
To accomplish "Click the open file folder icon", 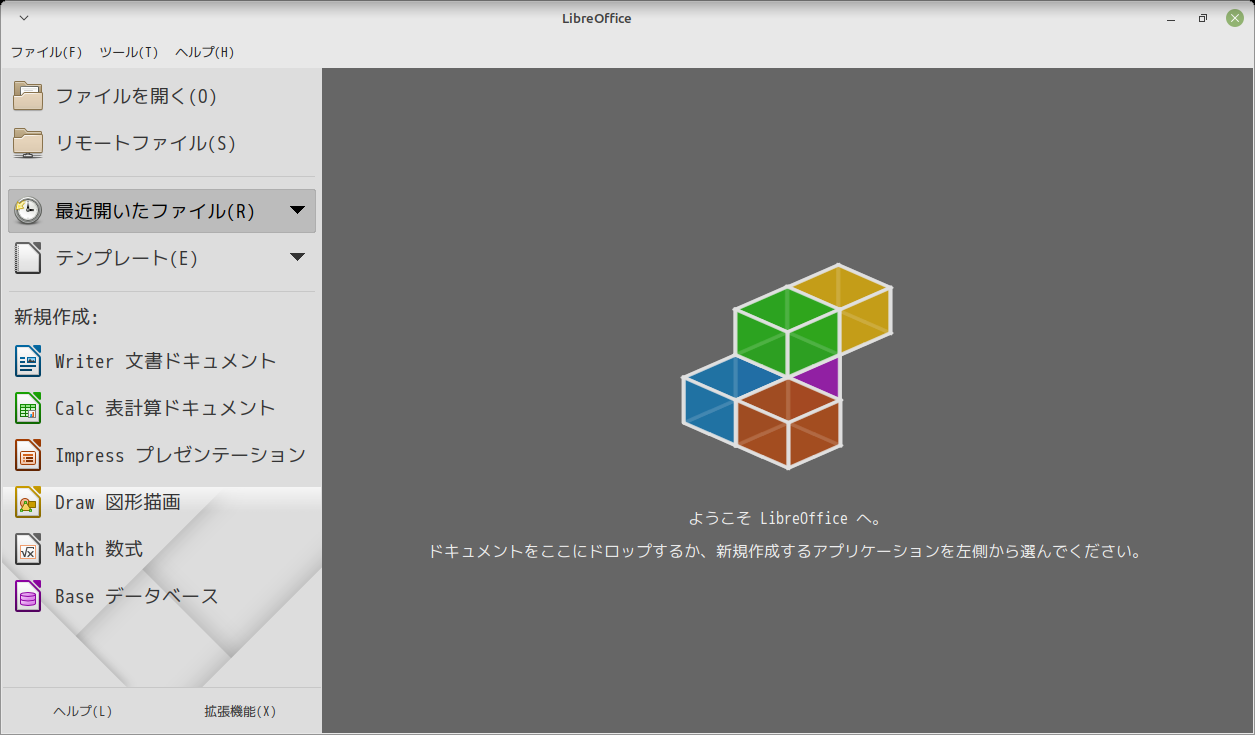I will tap(28, 96).
